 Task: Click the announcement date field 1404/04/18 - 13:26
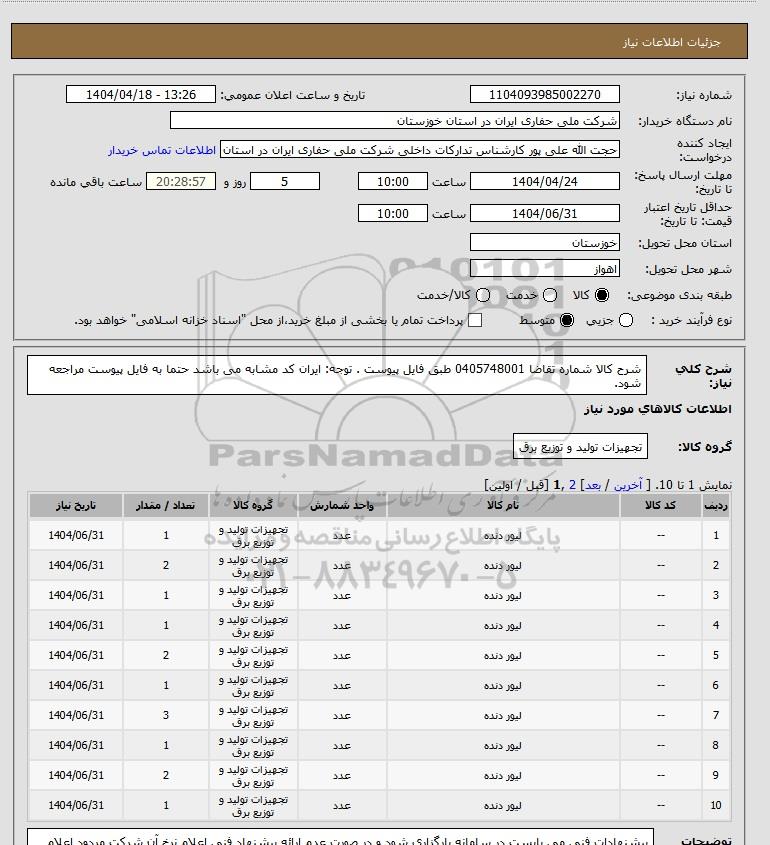141,94
